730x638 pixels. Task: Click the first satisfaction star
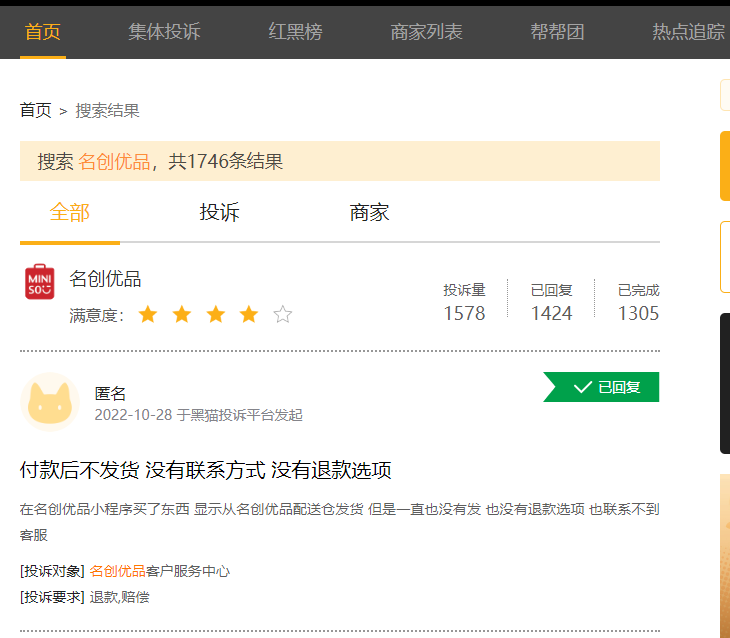pos(148,315)
